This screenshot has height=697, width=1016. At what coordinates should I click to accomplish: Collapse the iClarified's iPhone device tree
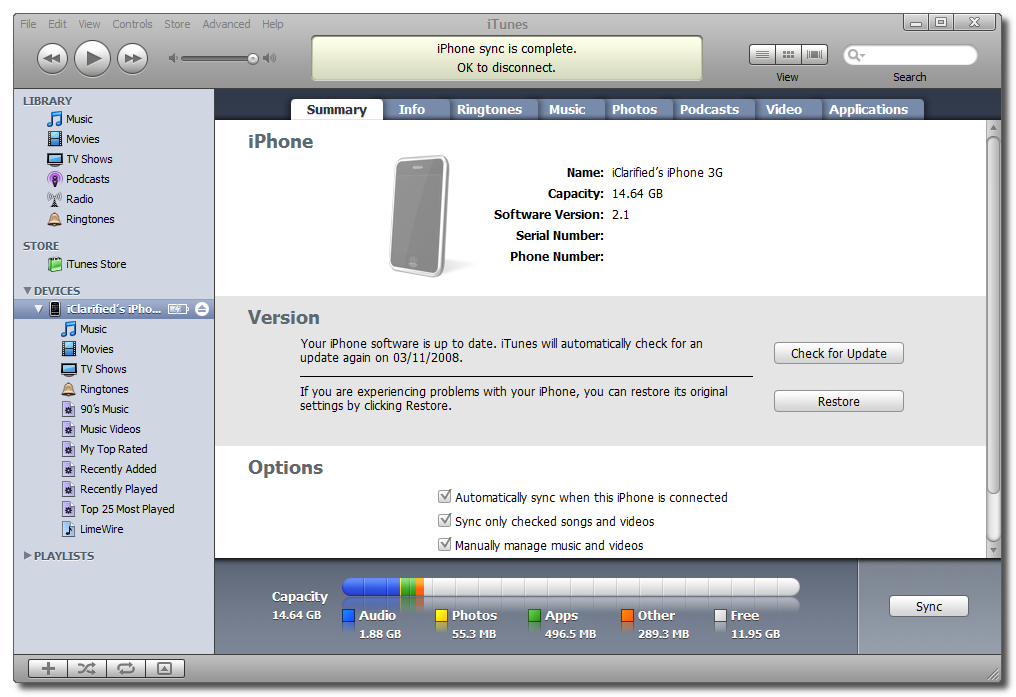39,309
